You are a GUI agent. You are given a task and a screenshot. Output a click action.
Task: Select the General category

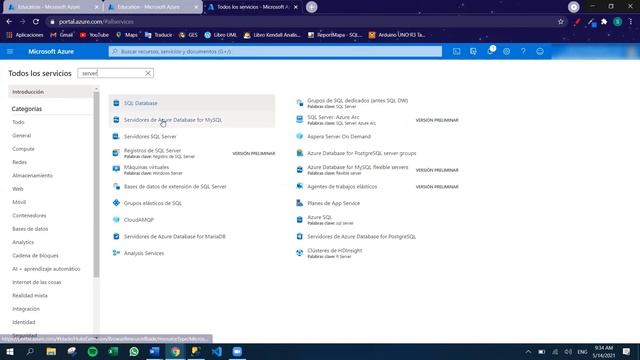(22, 136)
